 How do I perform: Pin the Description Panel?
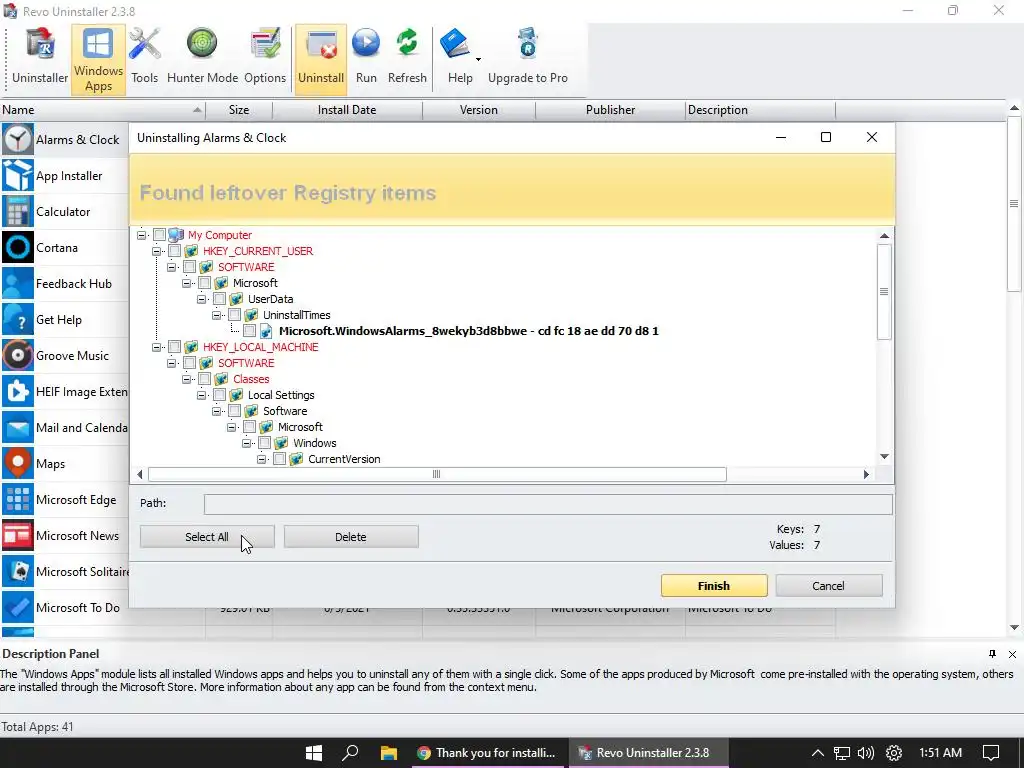click(992, 654)
